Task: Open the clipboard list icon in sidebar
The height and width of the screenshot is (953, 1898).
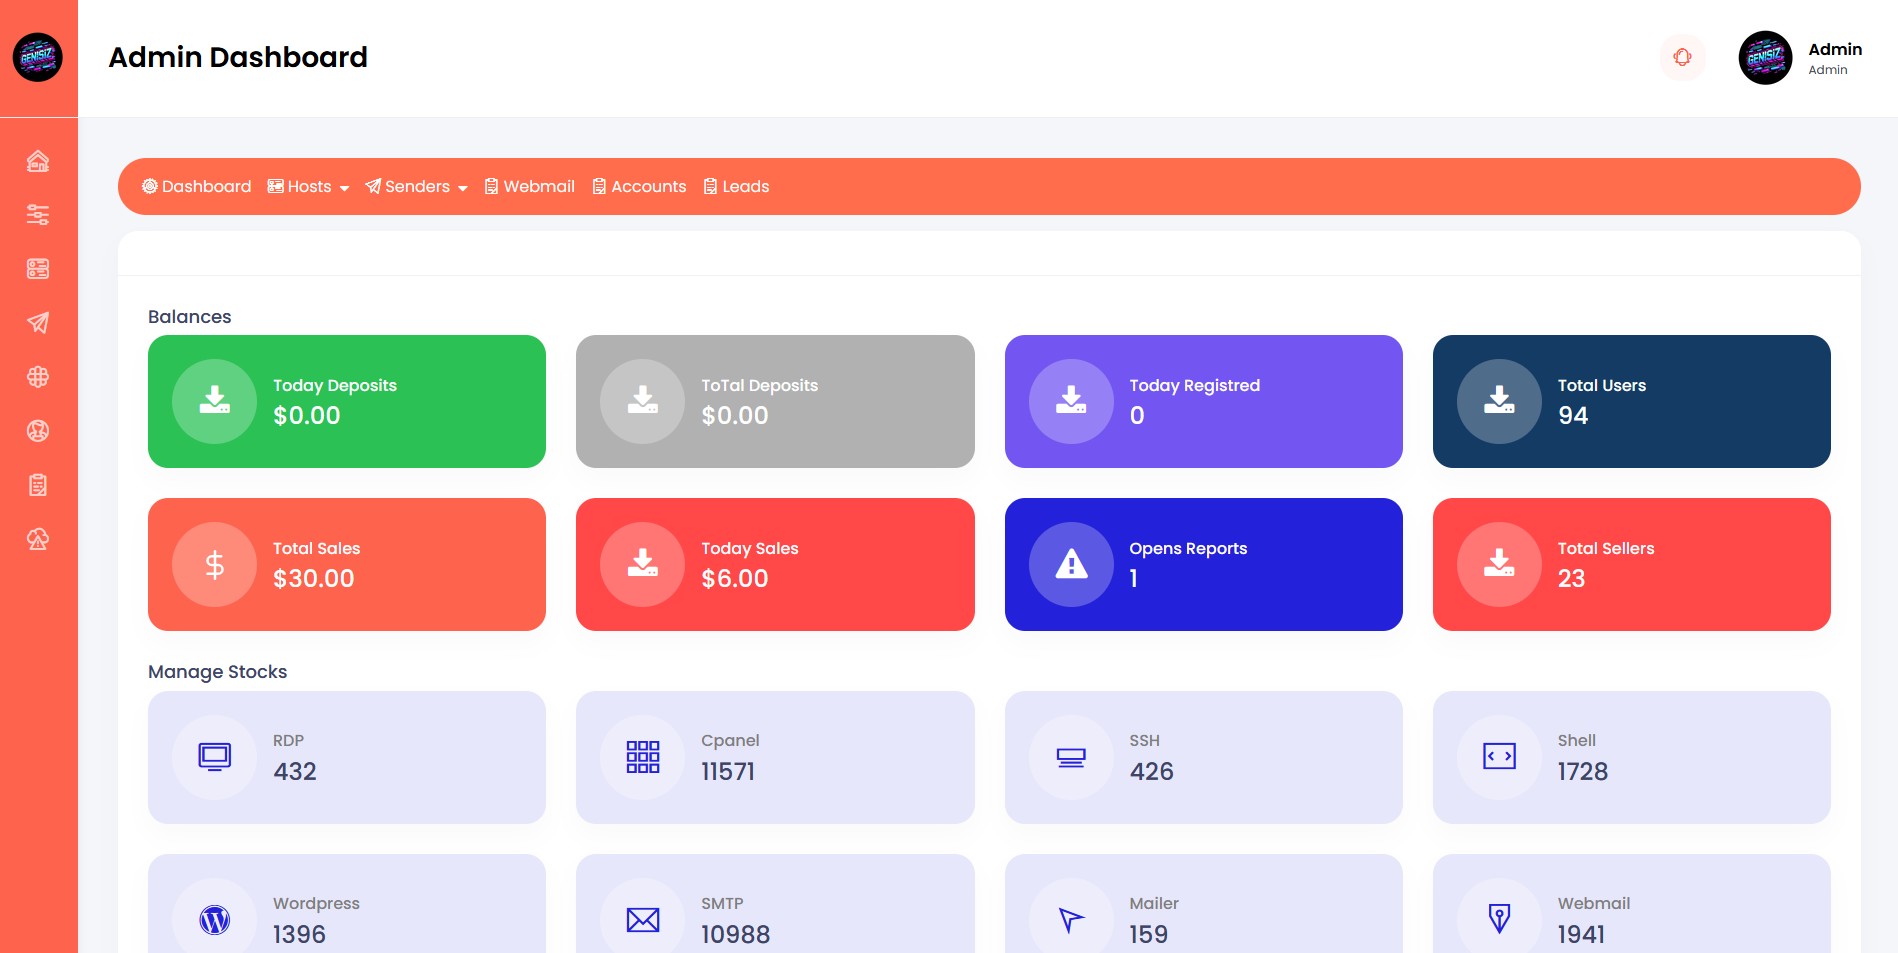Action: coord(38,485)
